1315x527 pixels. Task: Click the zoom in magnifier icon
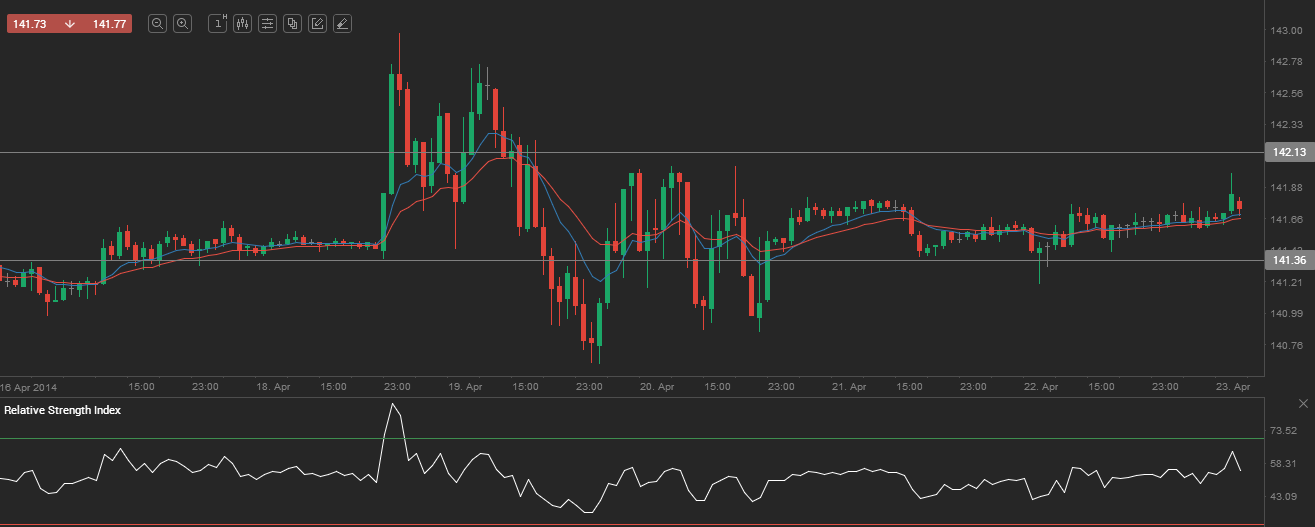(182, 24)
